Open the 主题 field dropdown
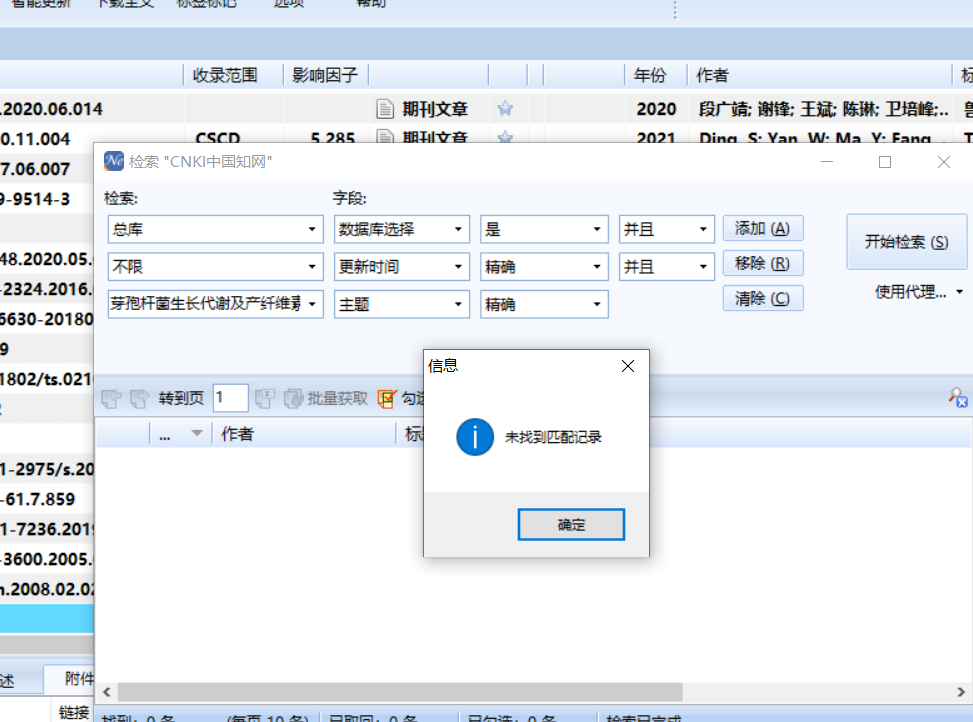973x722 pixels. pos(458,304)
